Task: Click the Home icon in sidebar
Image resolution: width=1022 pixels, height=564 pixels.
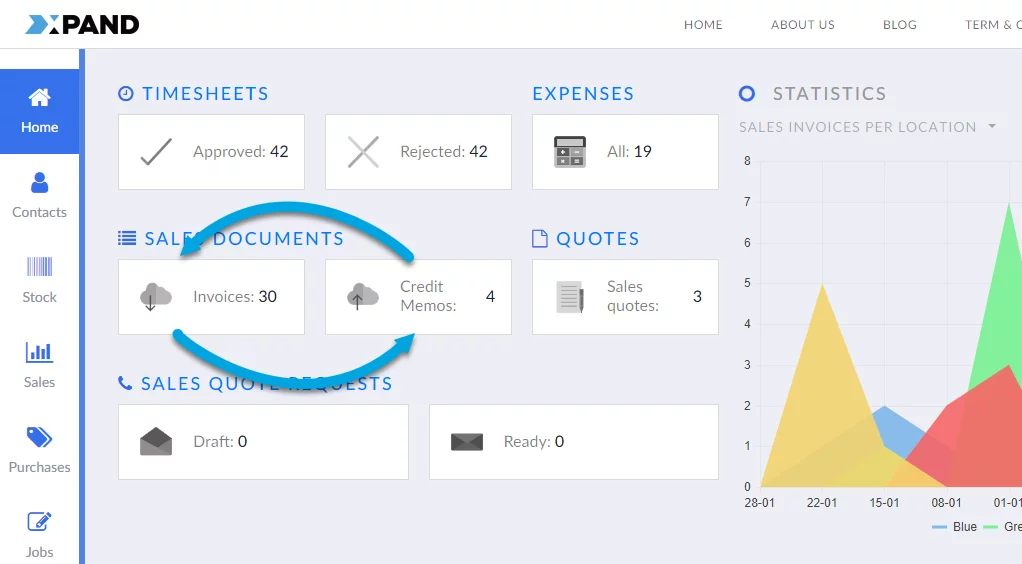Action: (x=39, y=98)
